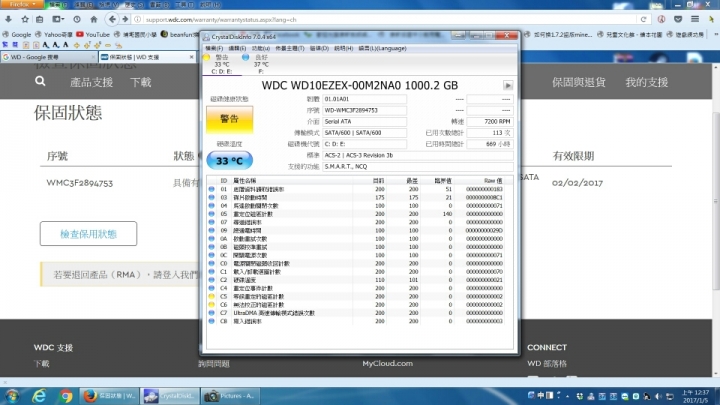Click the taskbar clock
Image resolution: width=720 pixels, height=405 pixels.
point(695,396)
